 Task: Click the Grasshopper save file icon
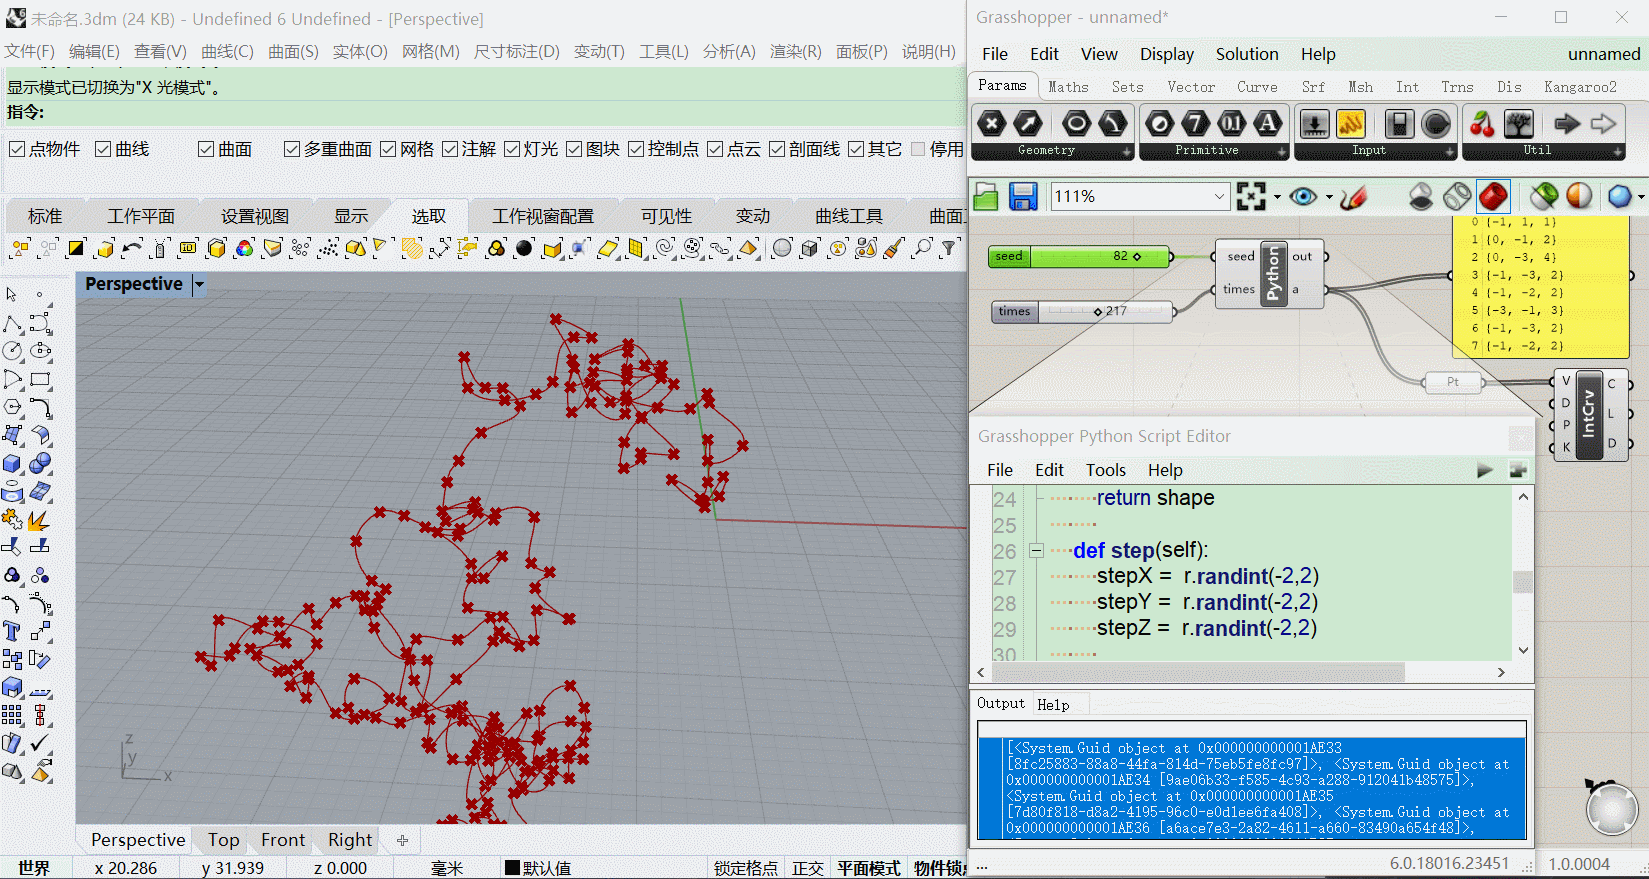(x=1022, y=197)
